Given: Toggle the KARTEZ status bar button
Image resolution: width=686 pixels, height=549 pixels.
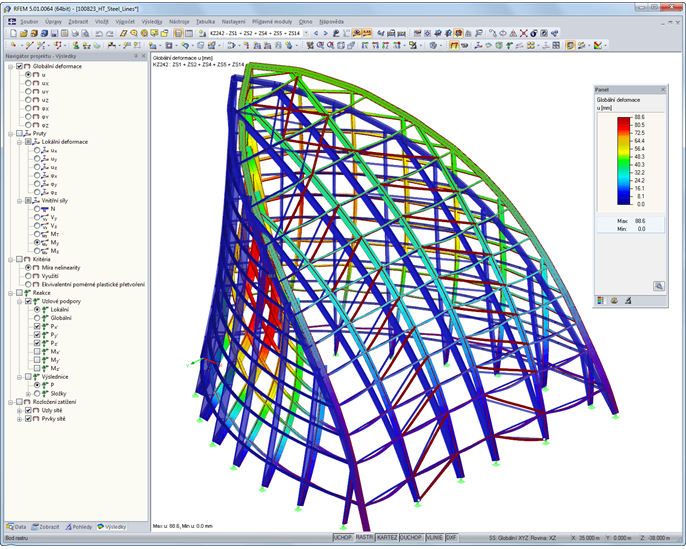Looking at the screenshot, I should click(387, 537).
